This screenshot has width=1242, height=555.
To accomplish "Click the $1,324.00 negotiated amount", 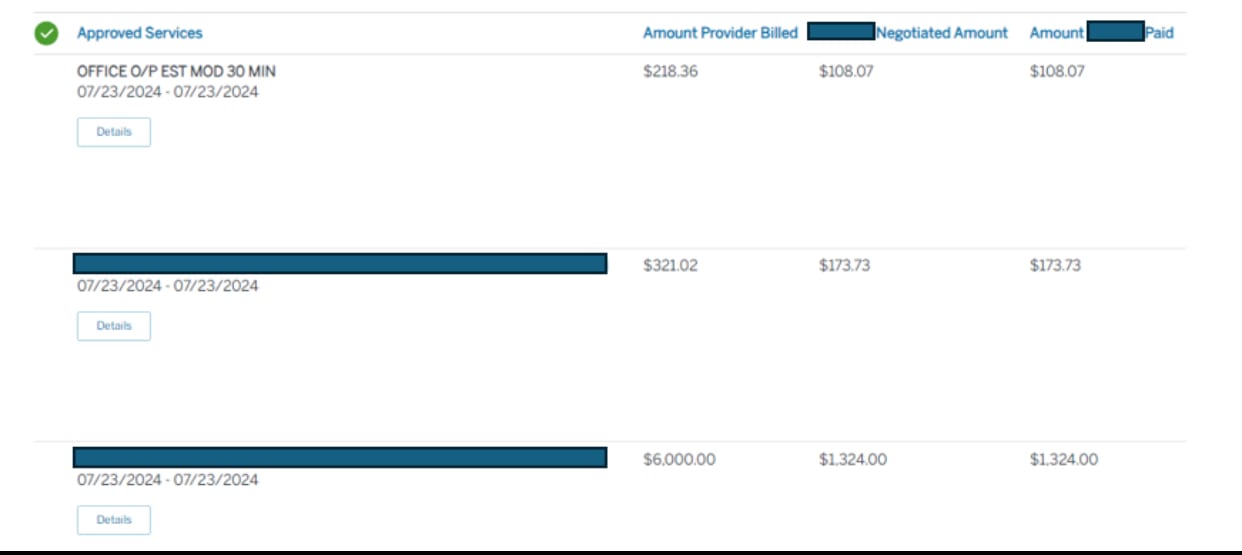I will point(853,460).
